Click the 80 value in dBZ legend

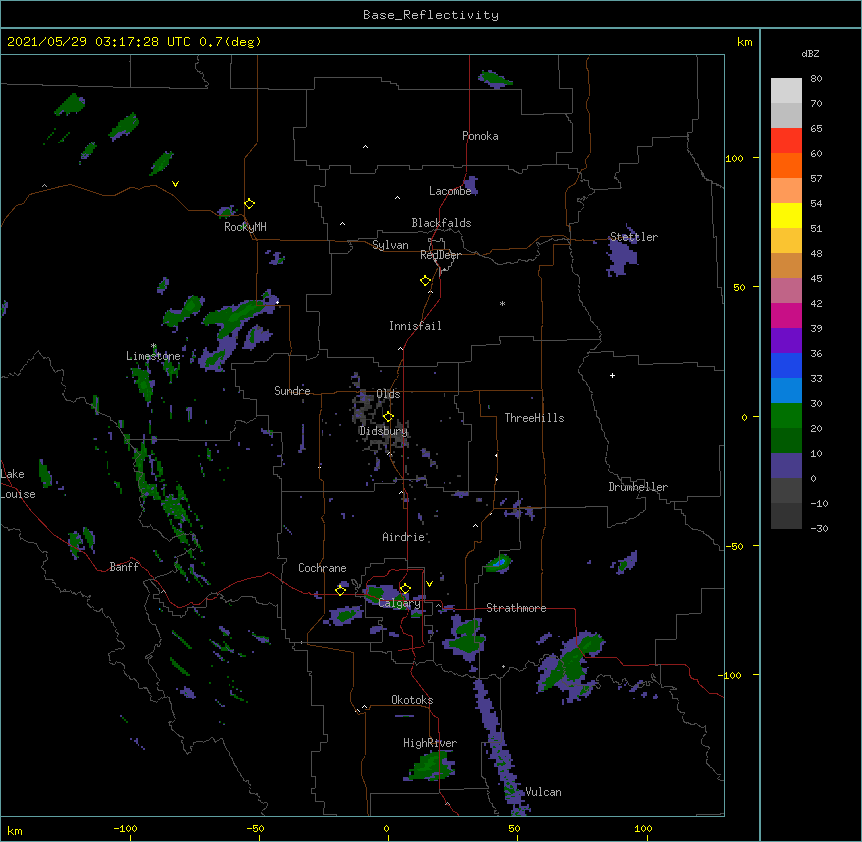(816, 79)
